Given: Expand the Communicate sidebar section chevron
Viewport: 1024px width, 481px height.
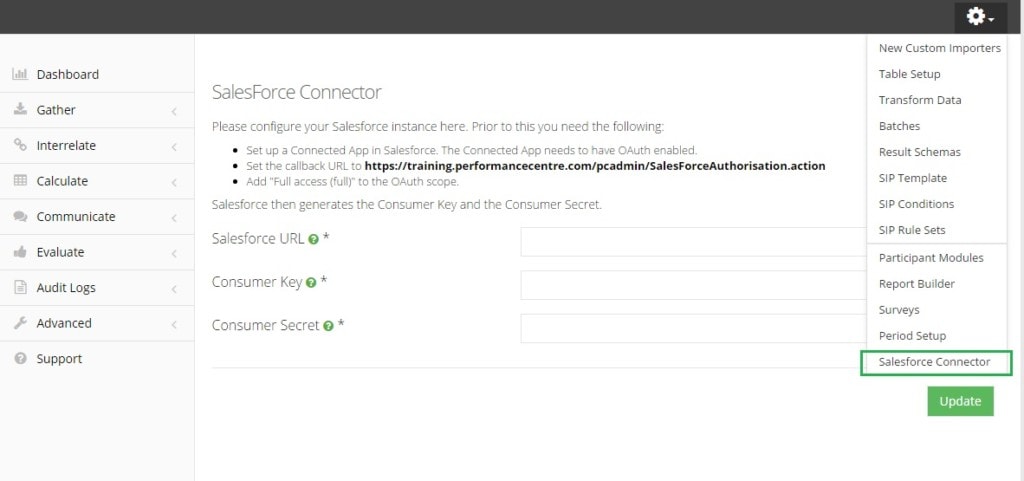Looking at the screenshot, I should click(x=174, y=218).
